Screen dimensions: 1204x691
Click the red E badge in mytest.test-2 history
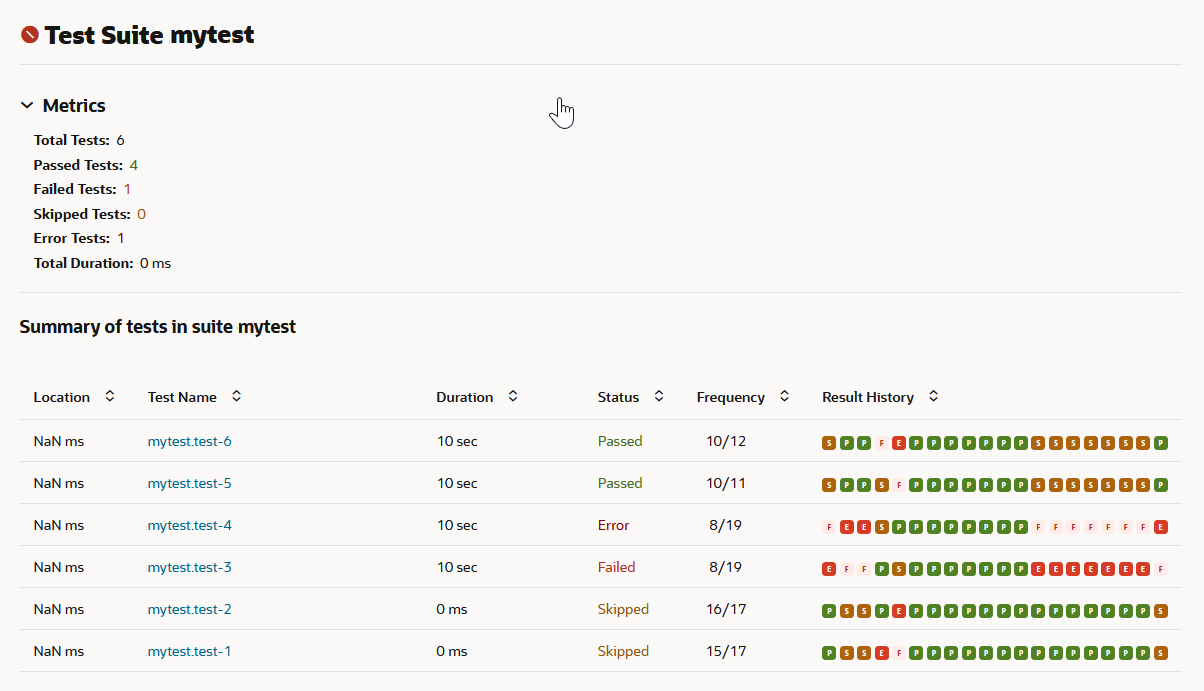tap(899, 611)
